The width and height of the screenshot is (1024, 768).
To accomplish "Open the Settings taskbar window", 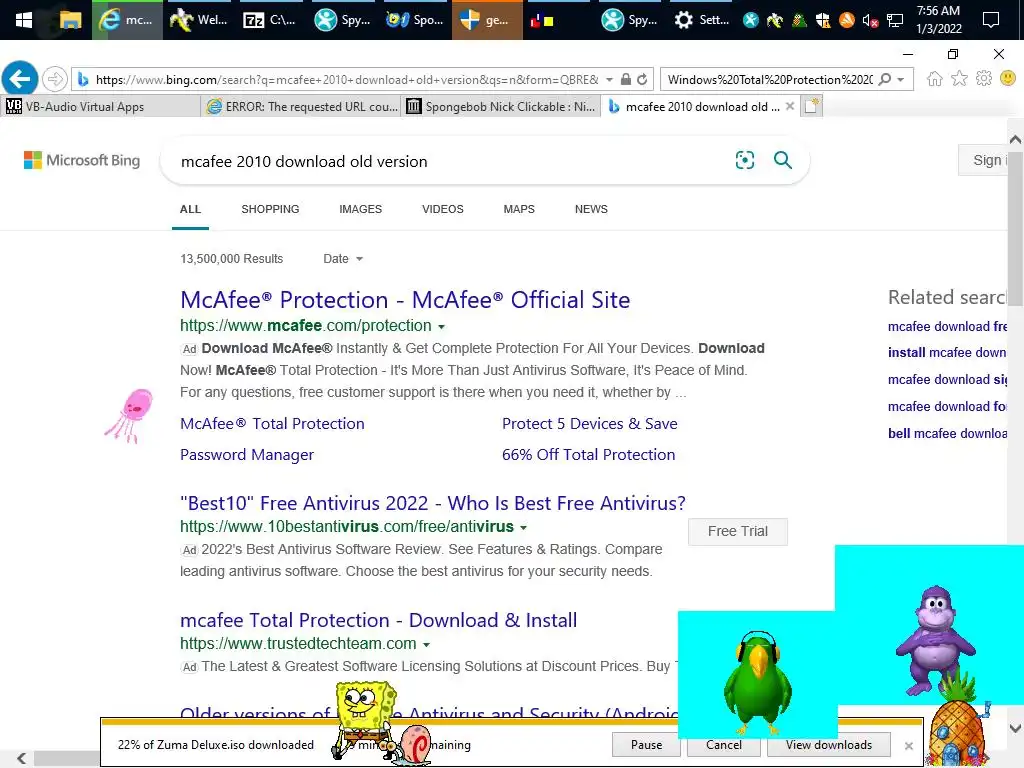I will tap(702, 20).
